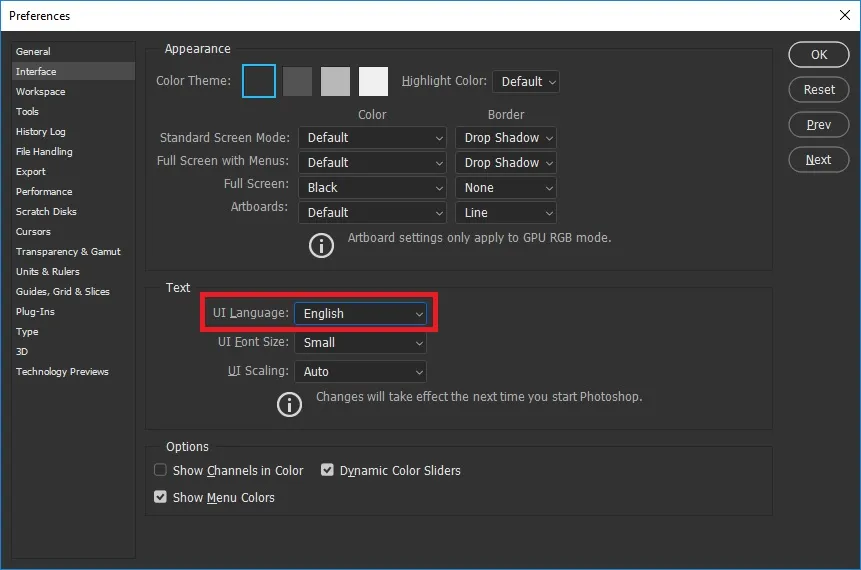Select the Cursors preferences category
The height and width of the screenshot is (570, 861).
pos(73,232)
